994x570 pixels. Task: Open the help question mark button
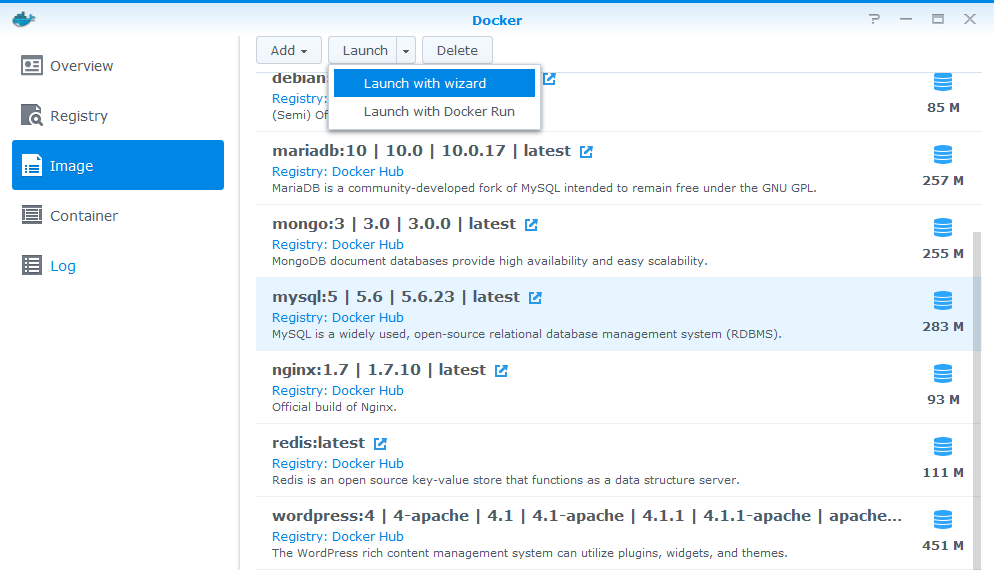coord(875,19)
